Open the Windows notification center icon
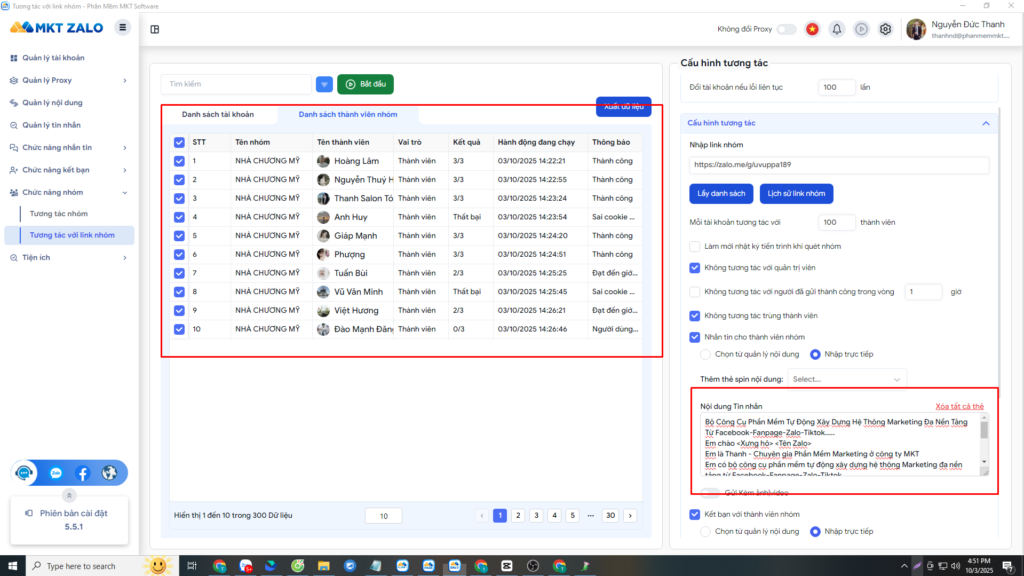The image size is (1024, 576). (x=1008, y=566)
